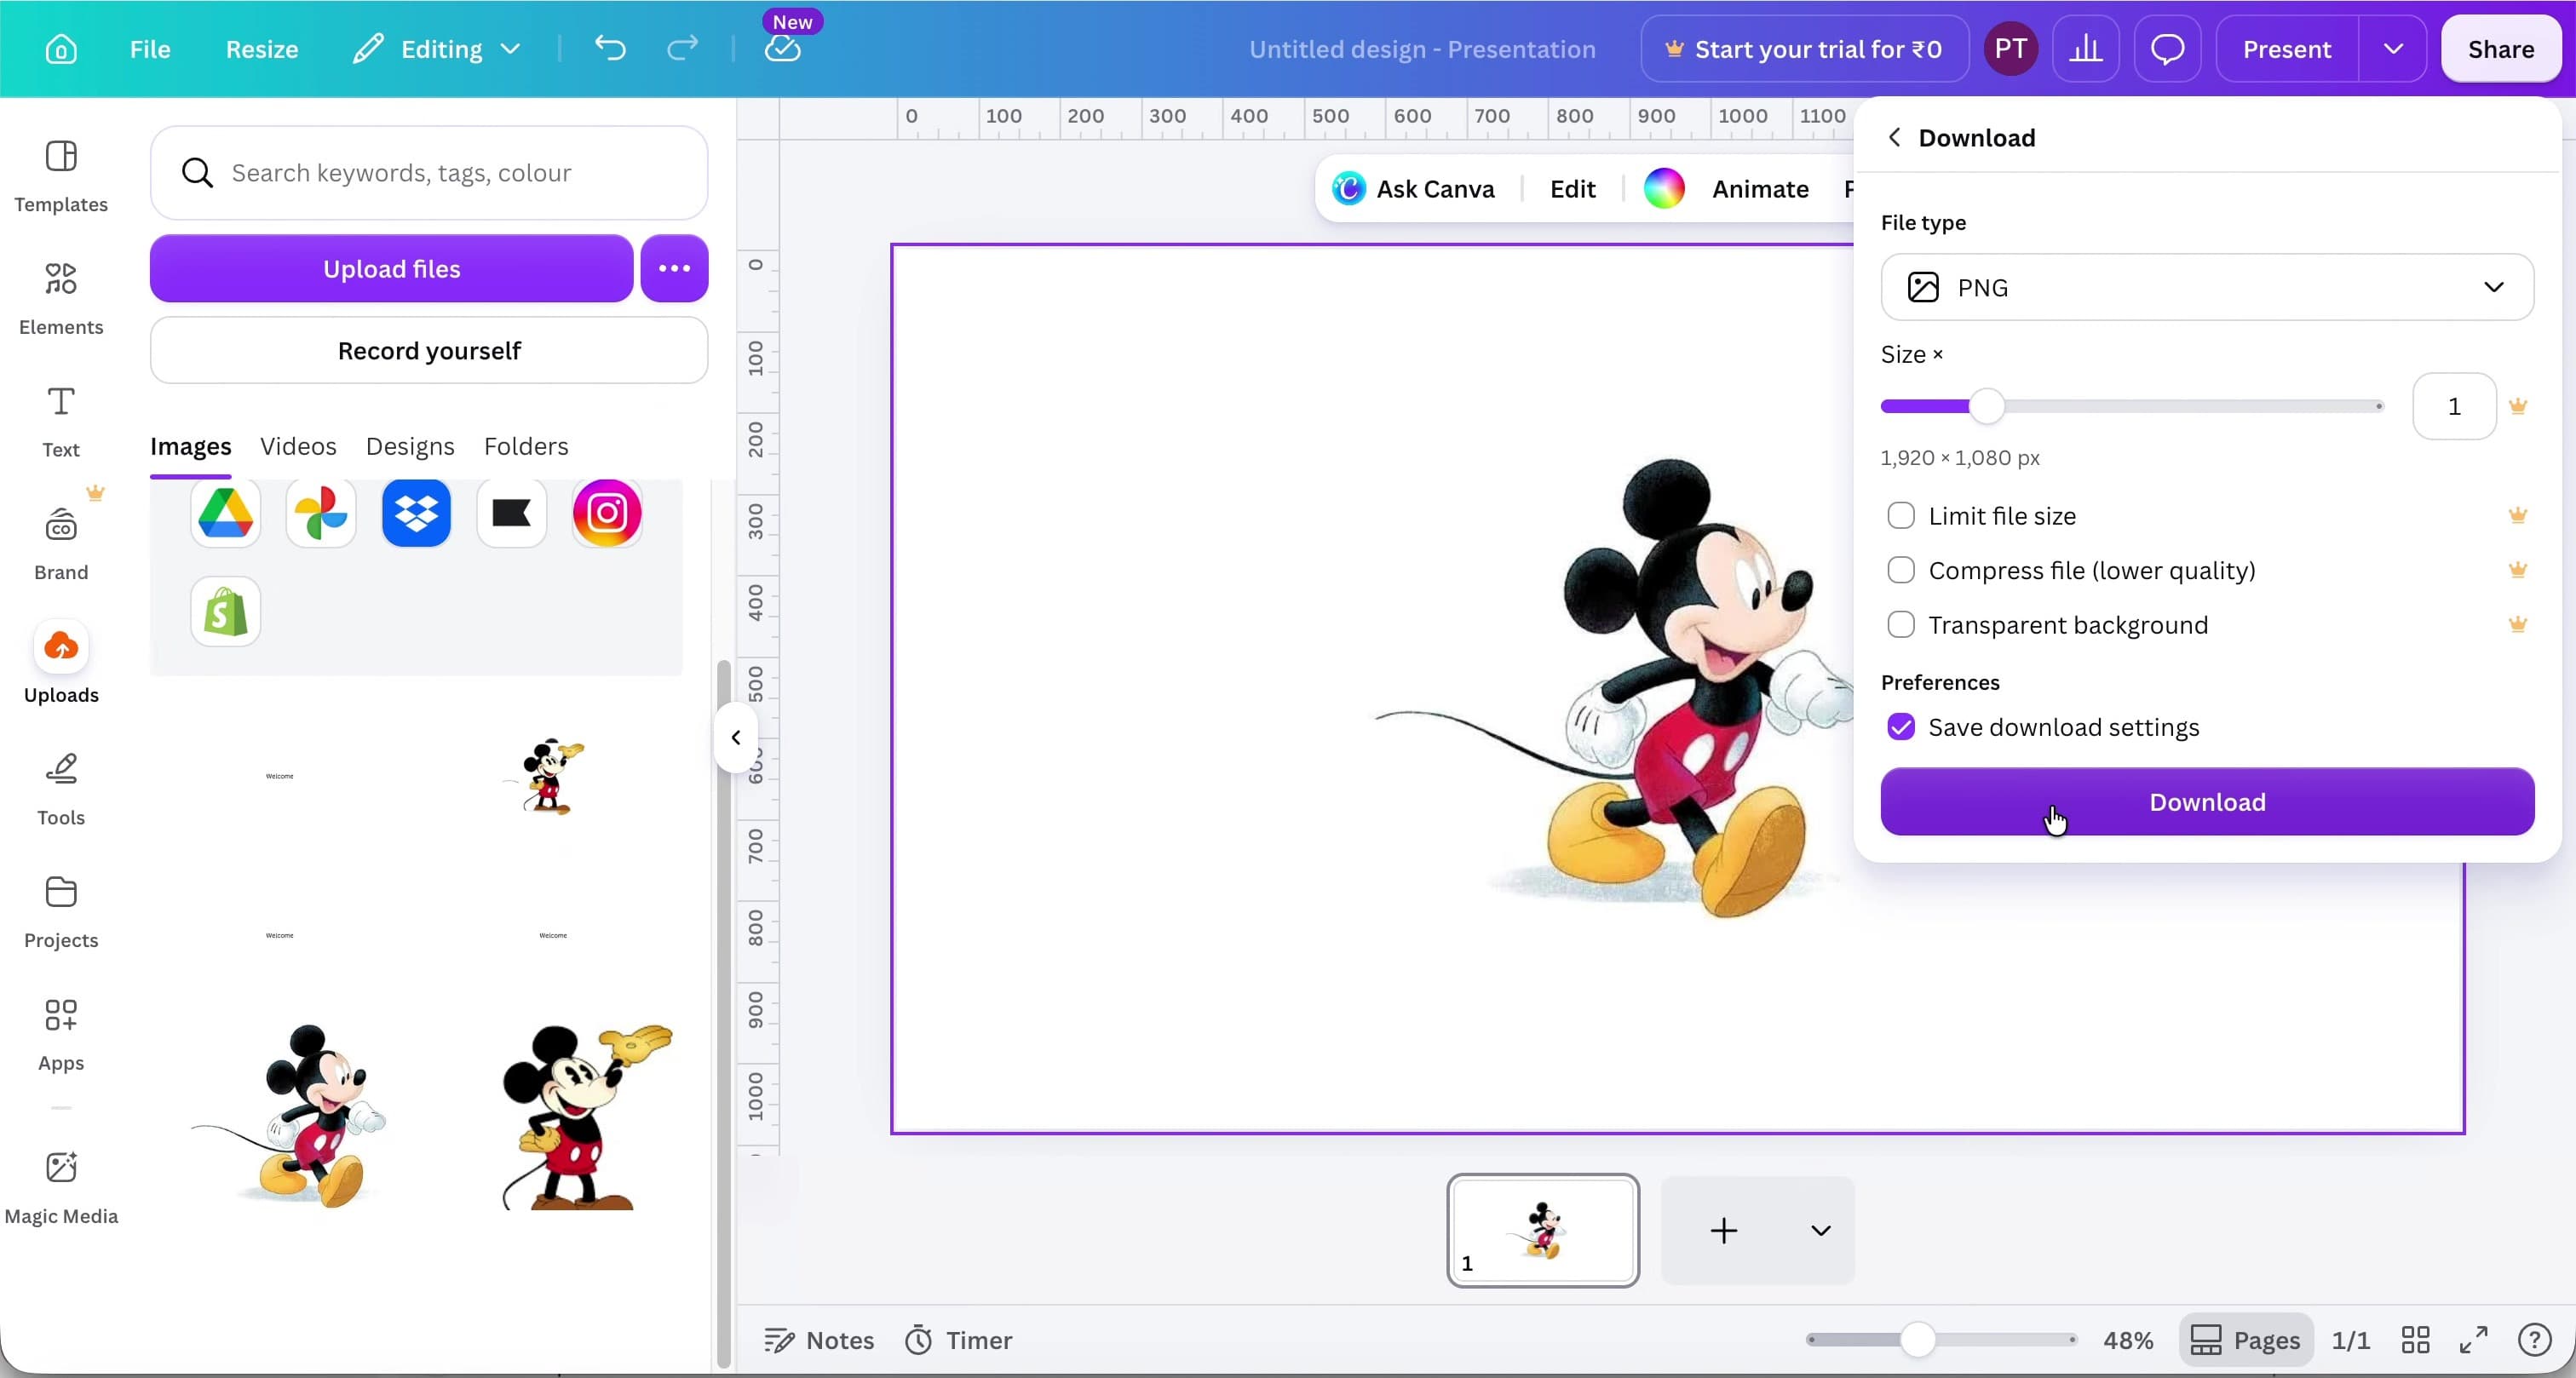Click the size multiplier input box
The height and width of the screenshot is (1378, 2576).
click(x=2453, y=406)
